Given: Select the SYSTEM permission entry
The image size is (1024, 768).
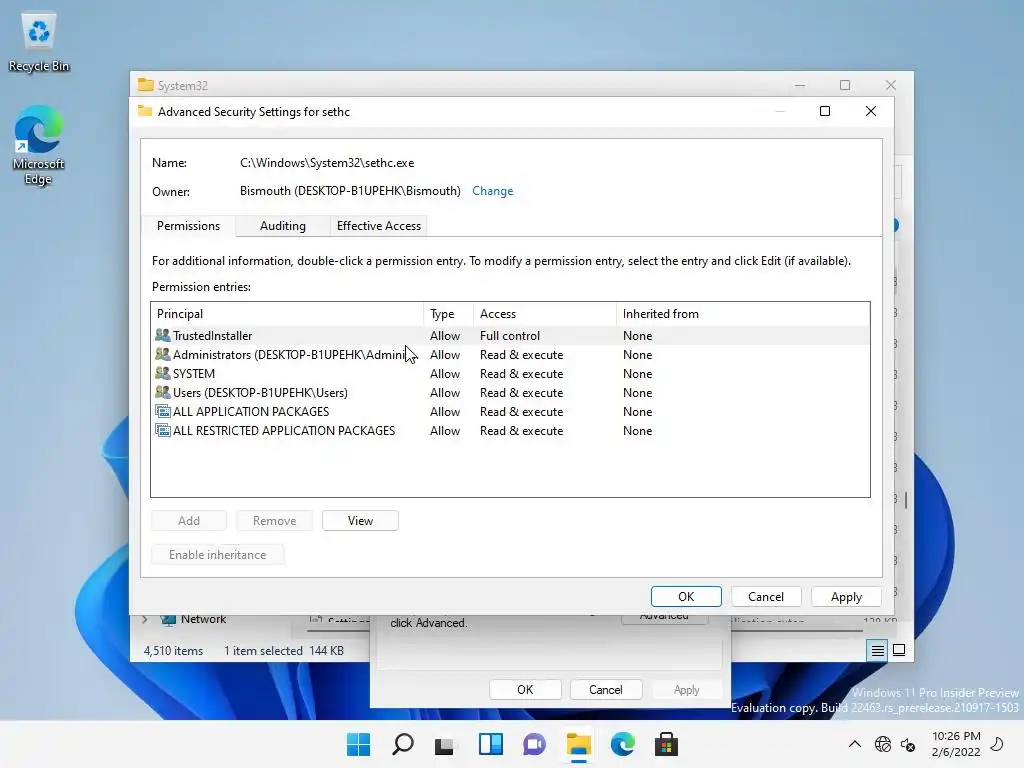Looking at the screenshot, I should pos(510,374).
